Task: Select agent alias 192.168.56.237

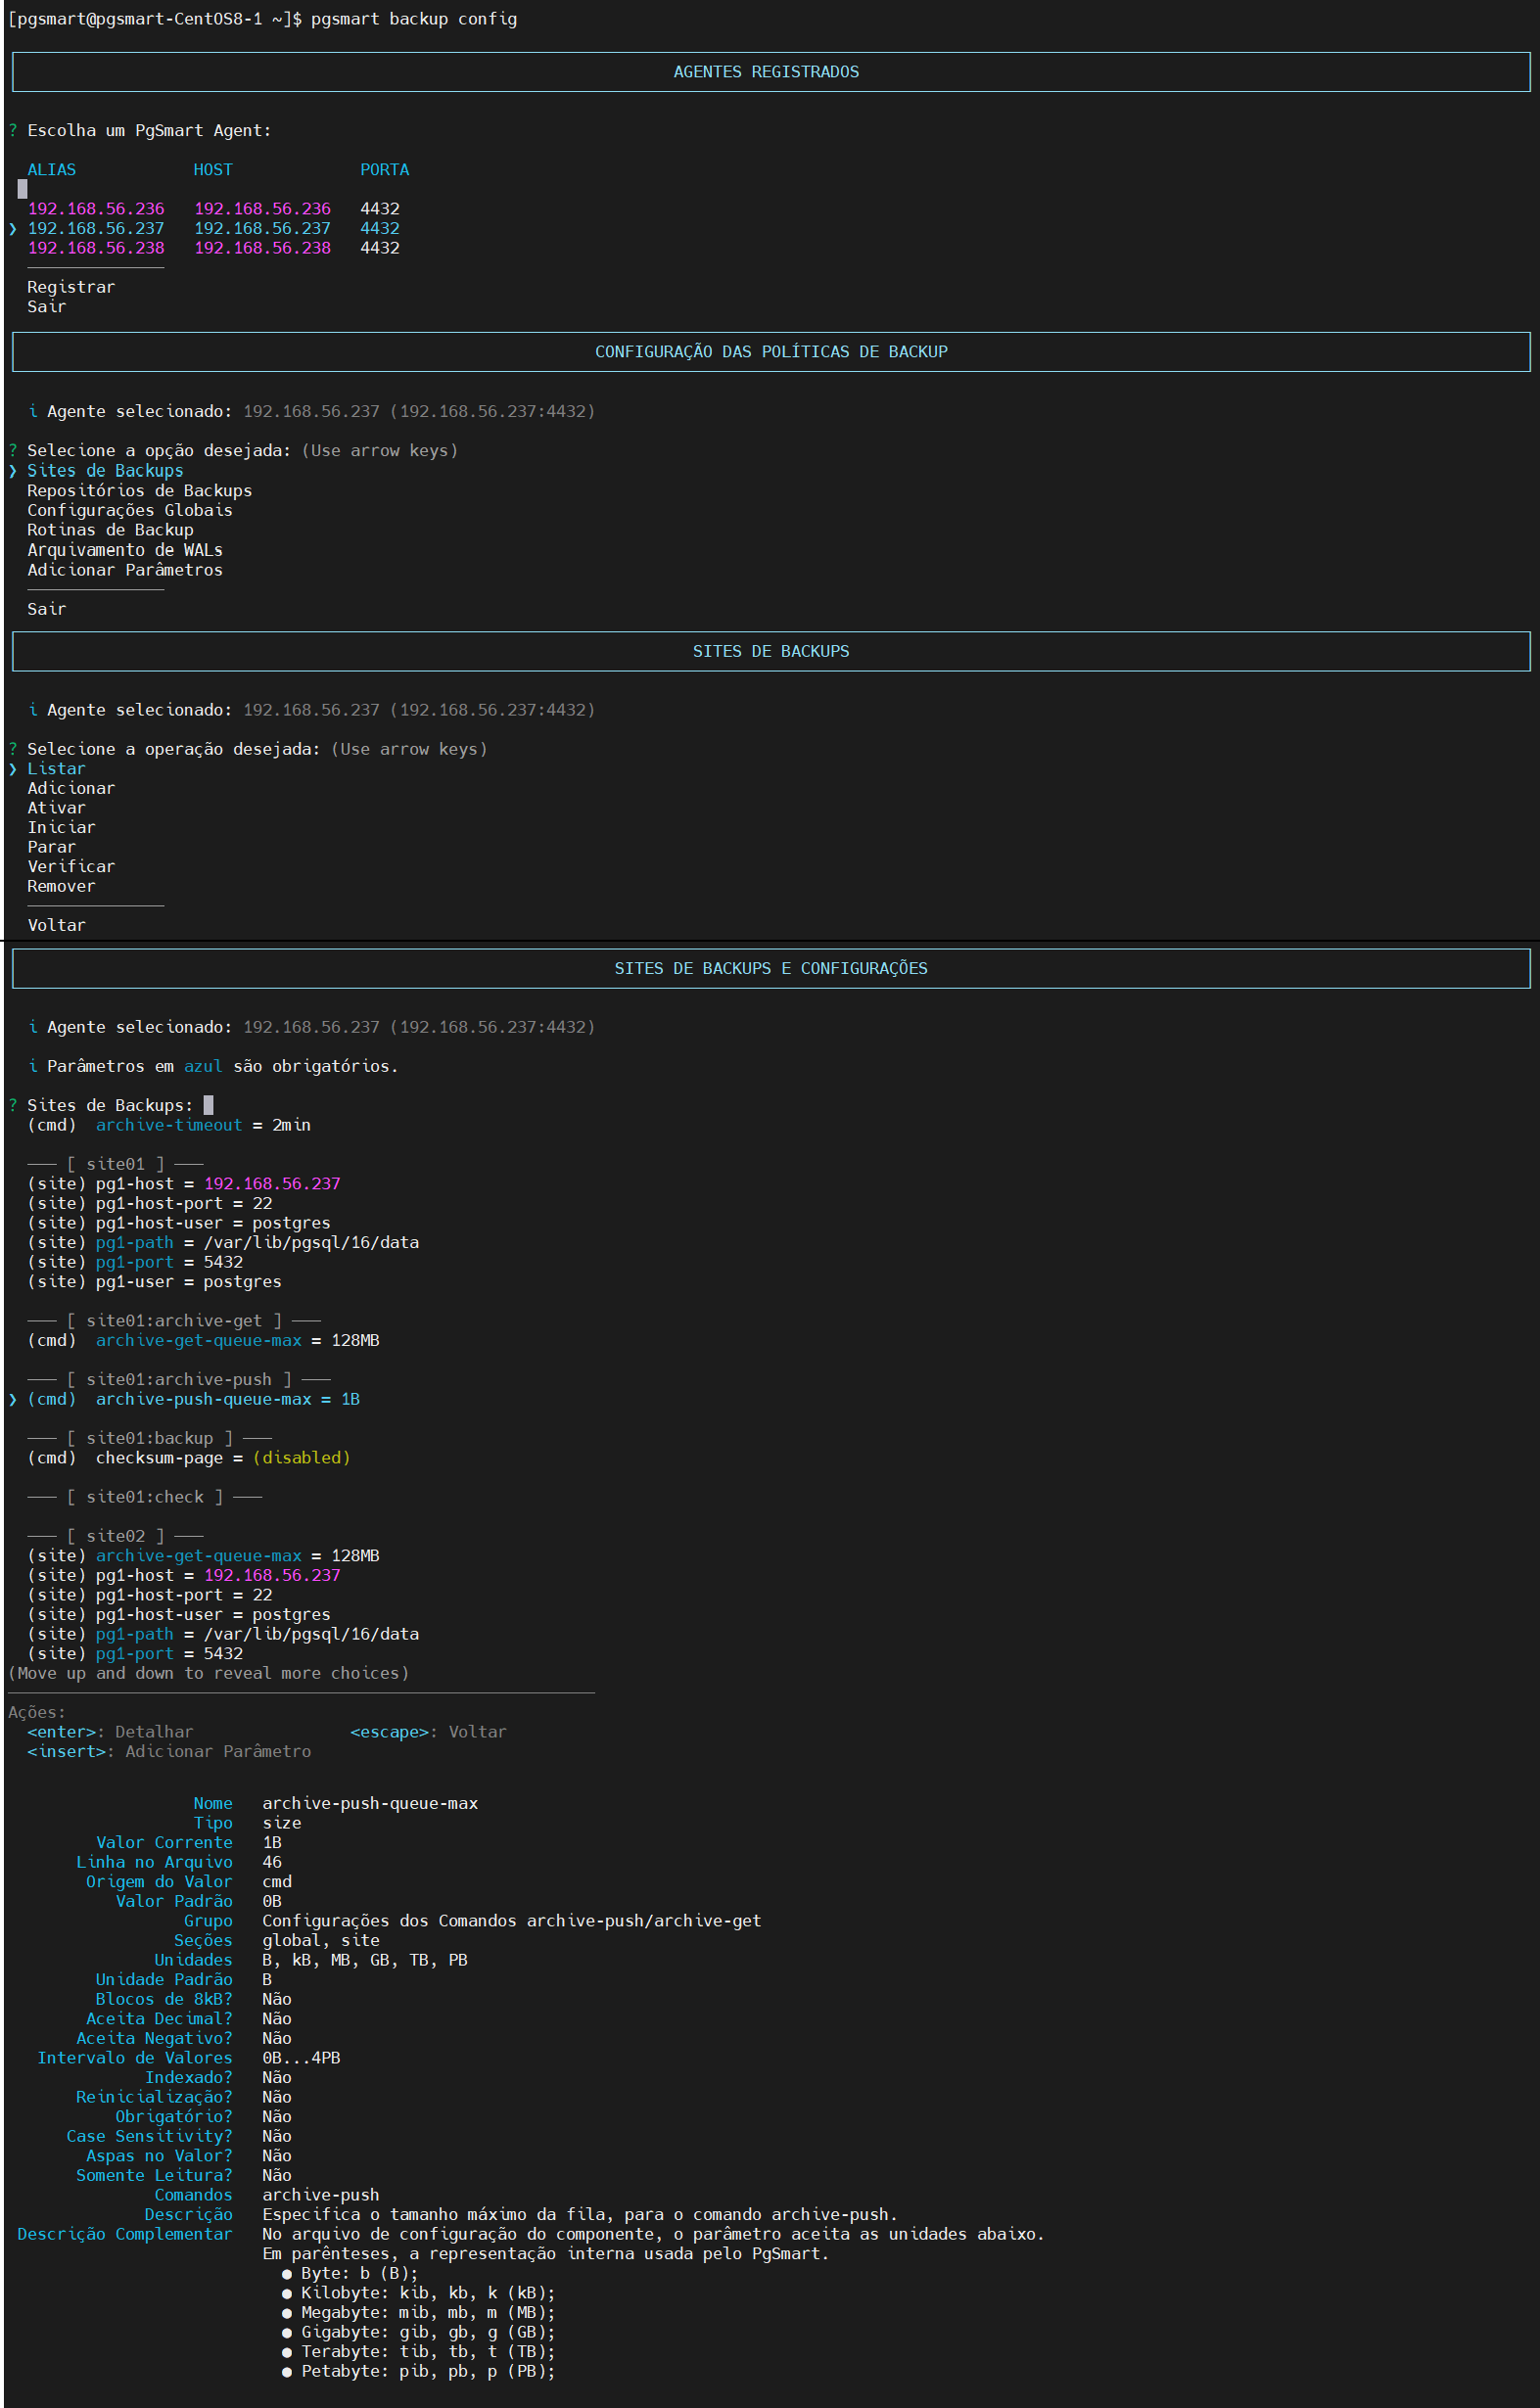Action: click(96, 229)
